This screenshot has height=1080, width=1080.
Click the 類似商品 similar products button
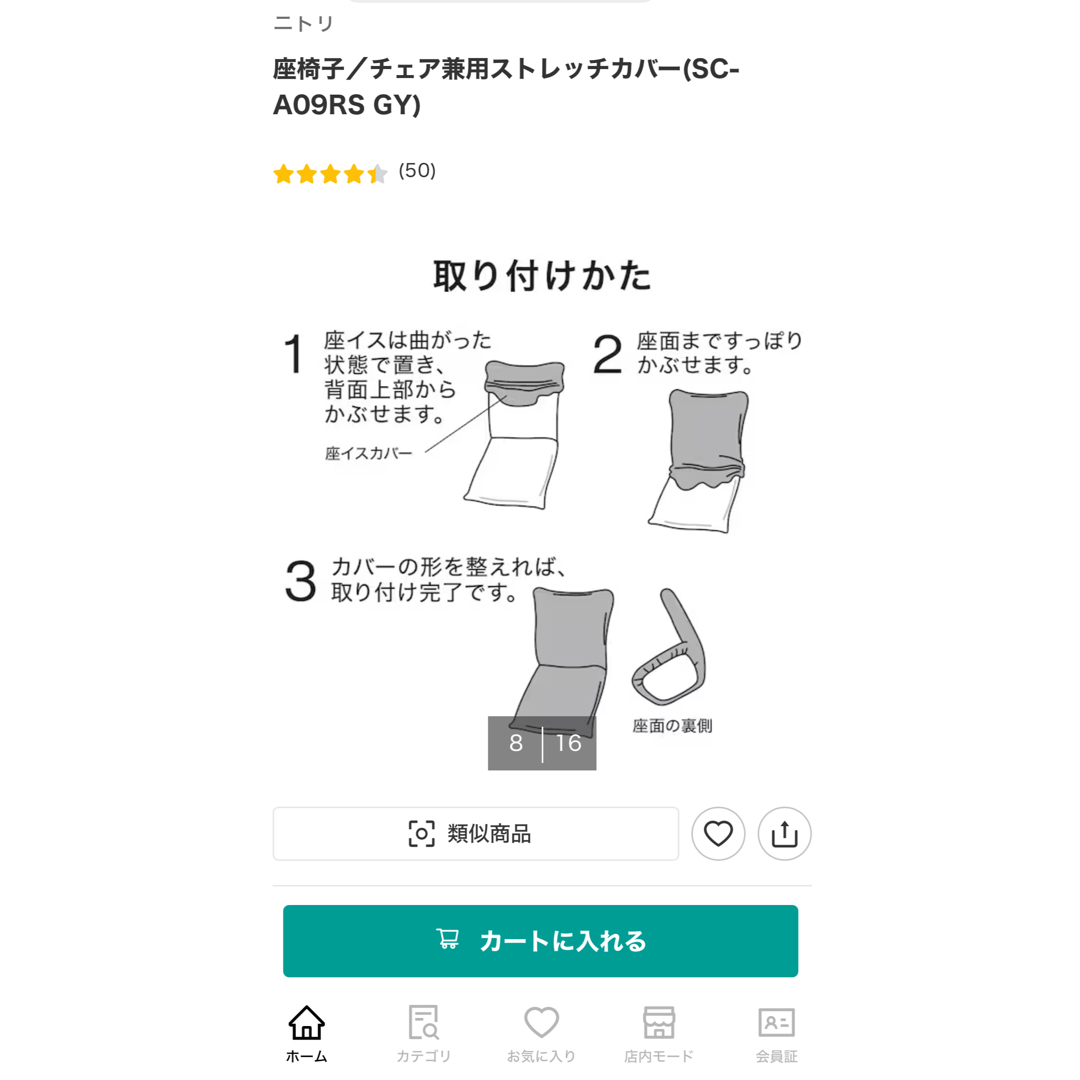pos(476,834)
